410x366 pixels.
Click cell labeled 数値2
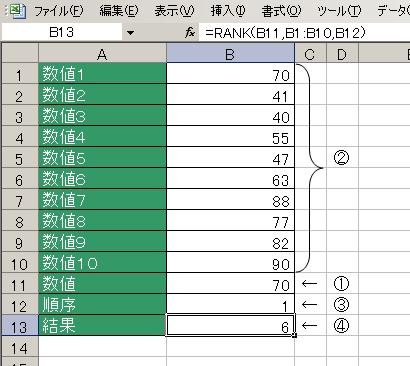[102, 95]
